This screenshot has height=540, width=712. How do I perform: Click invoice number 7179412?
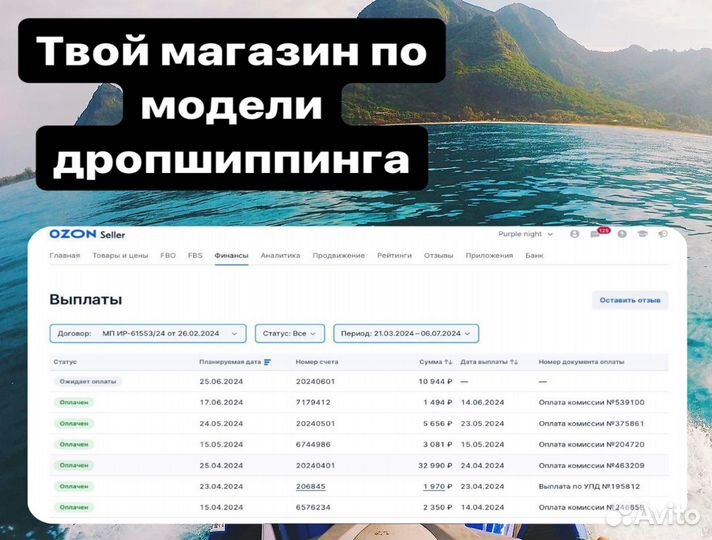[313, 402]
